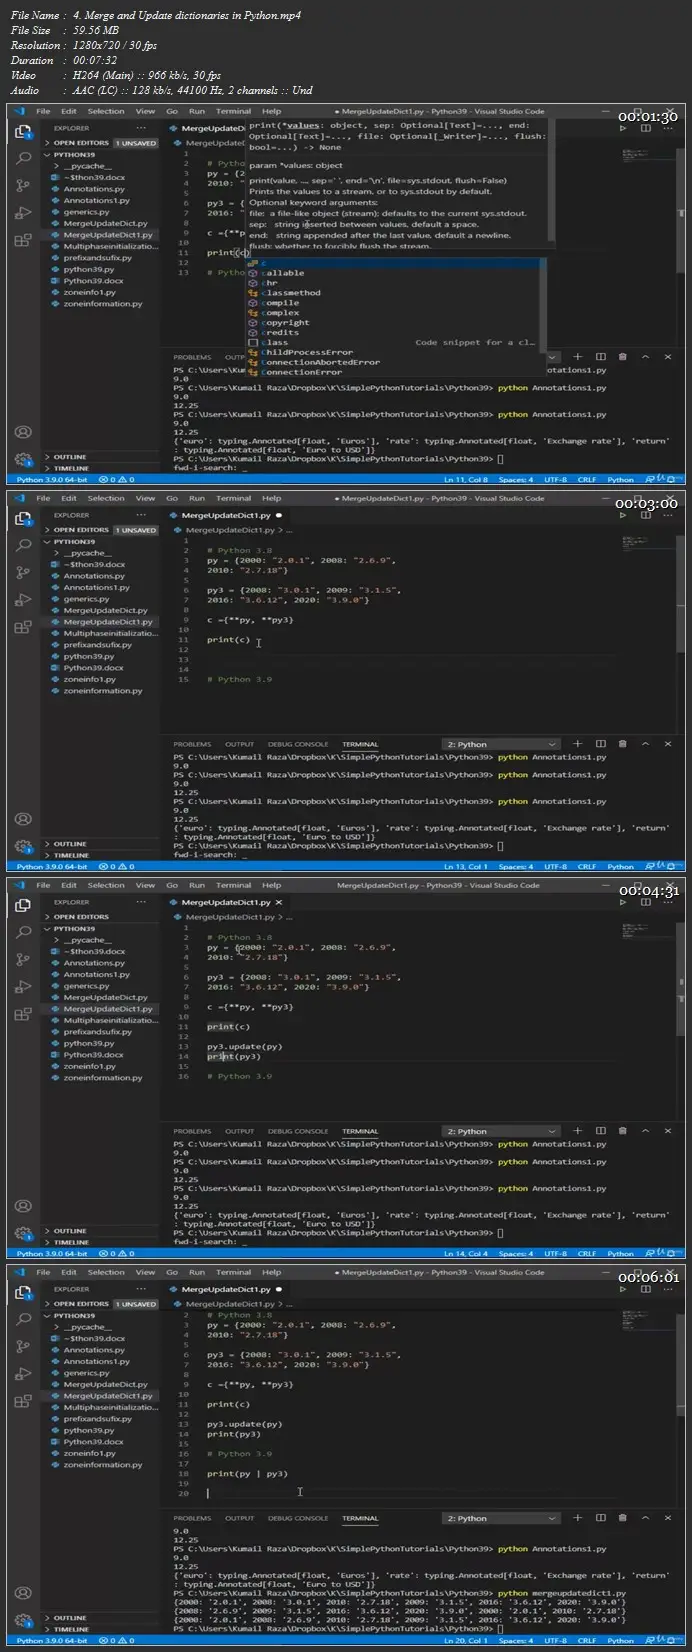Viewport: 692px width, 1652px height.
Task: Click 'Python' language mode in the 00:04:31 status bar
Action: pyautogui.click(x=620, y=1254)
